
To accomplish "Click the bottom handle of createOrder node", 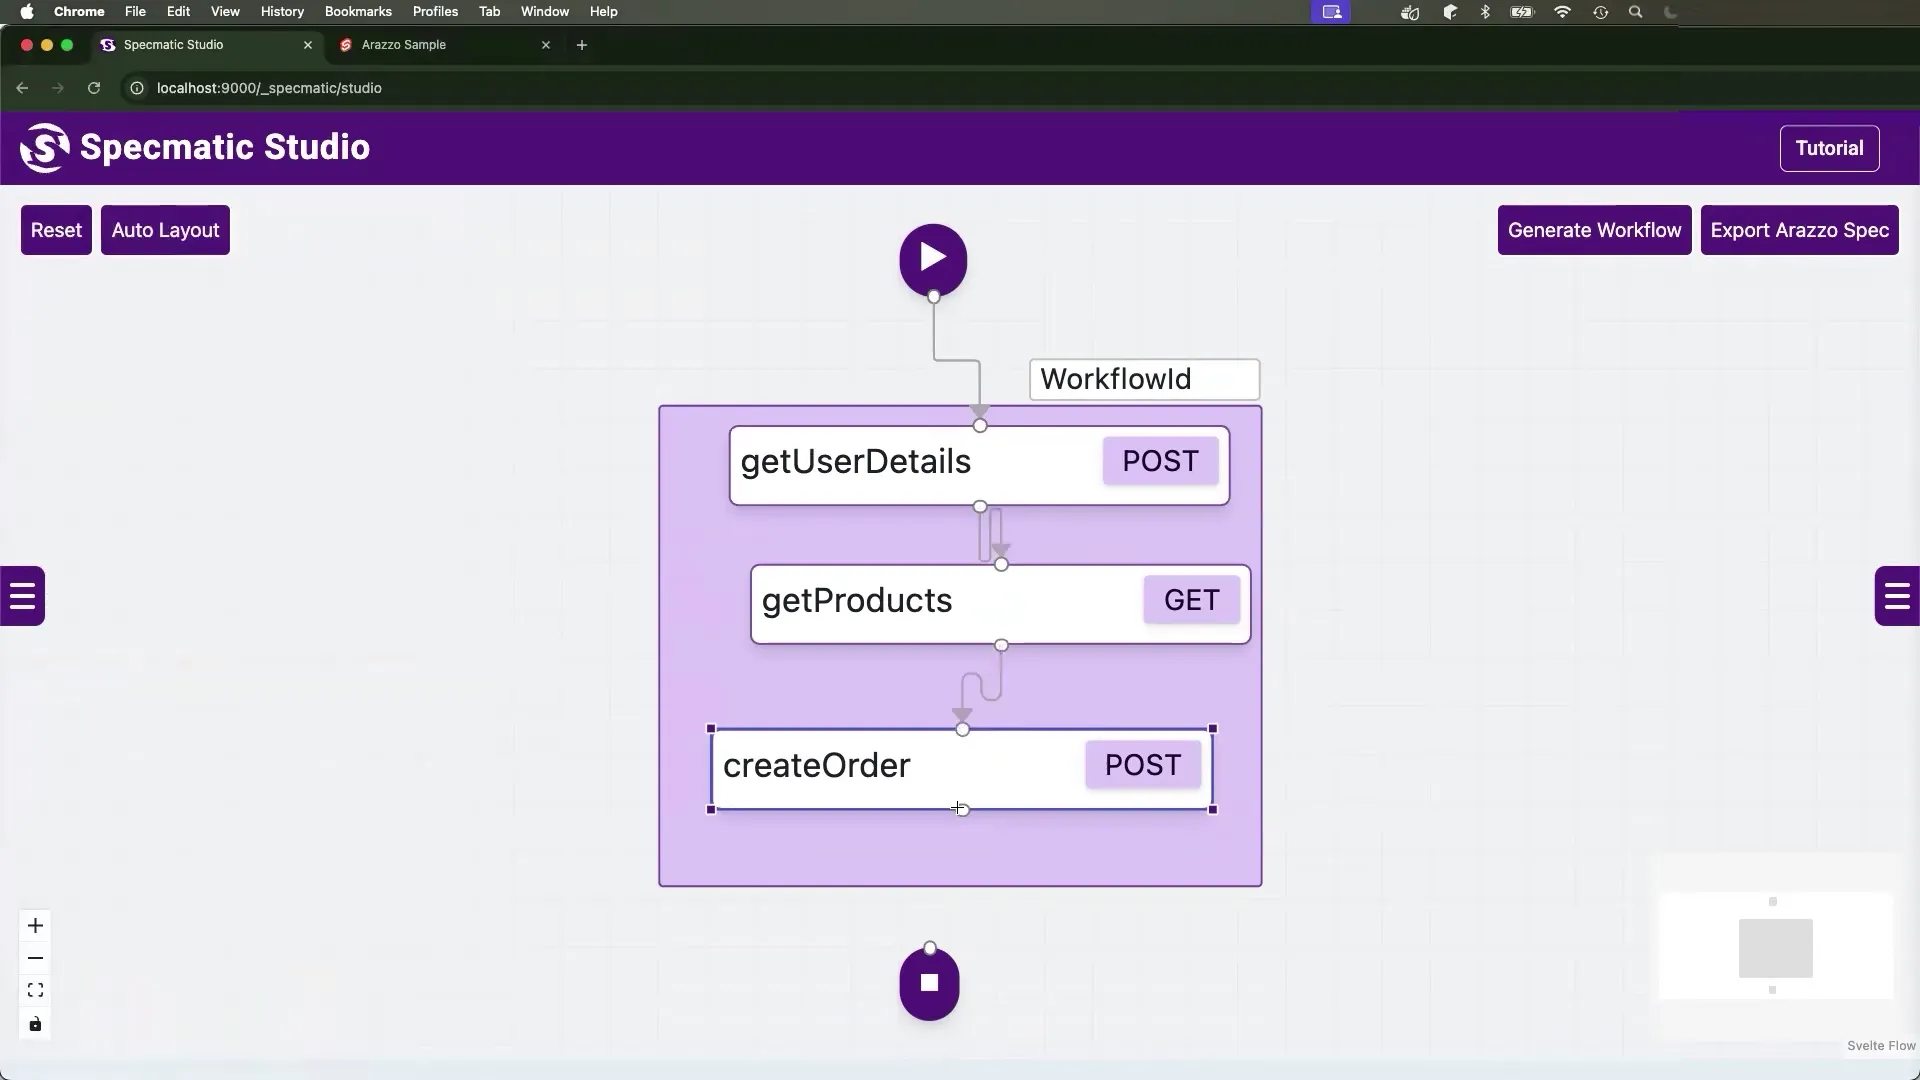I will [962, 809].
